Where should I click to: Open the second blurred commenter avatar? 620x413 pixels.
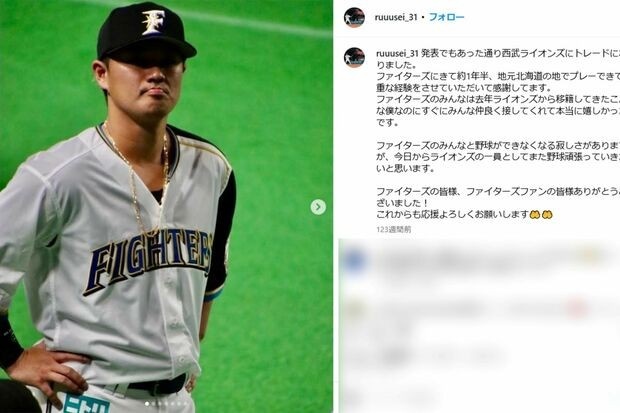click(x=354, y=310)
